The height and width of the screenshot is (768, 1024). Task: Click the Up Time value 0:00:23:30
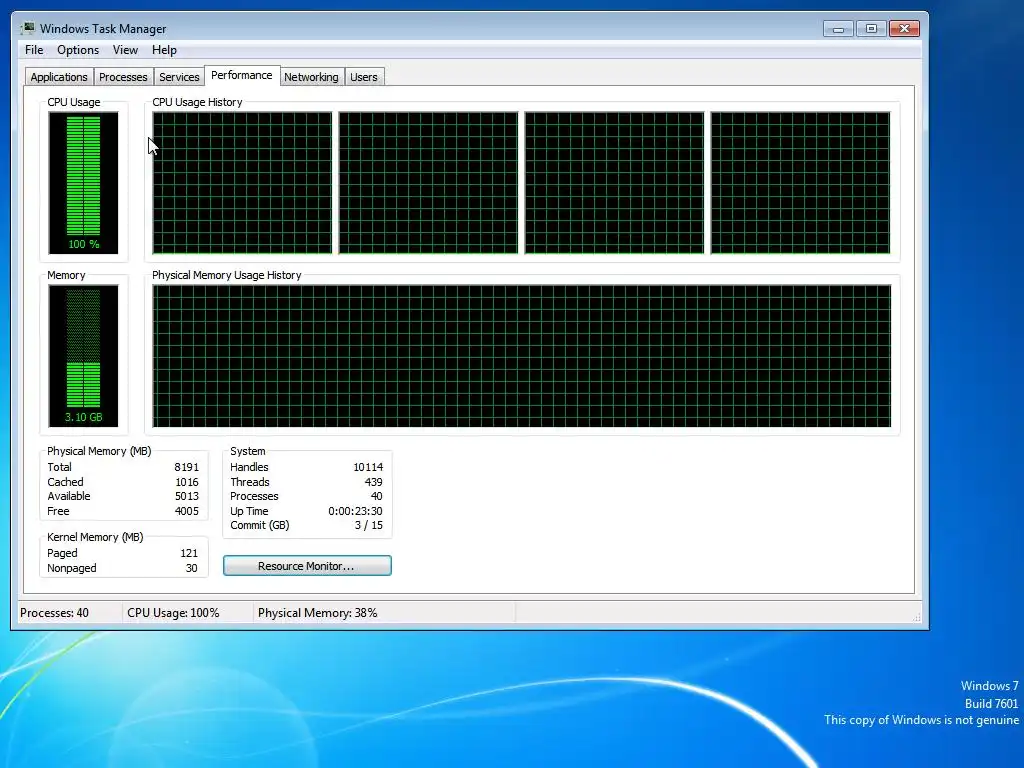355,511
